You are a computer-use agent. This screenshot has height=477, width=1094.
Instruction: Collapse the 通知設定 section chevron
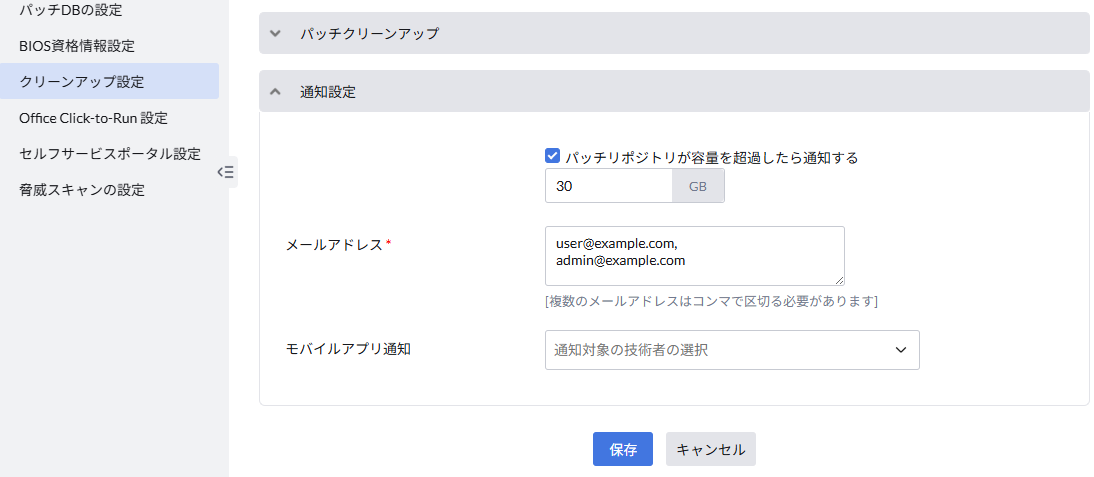tap(276, 91)
